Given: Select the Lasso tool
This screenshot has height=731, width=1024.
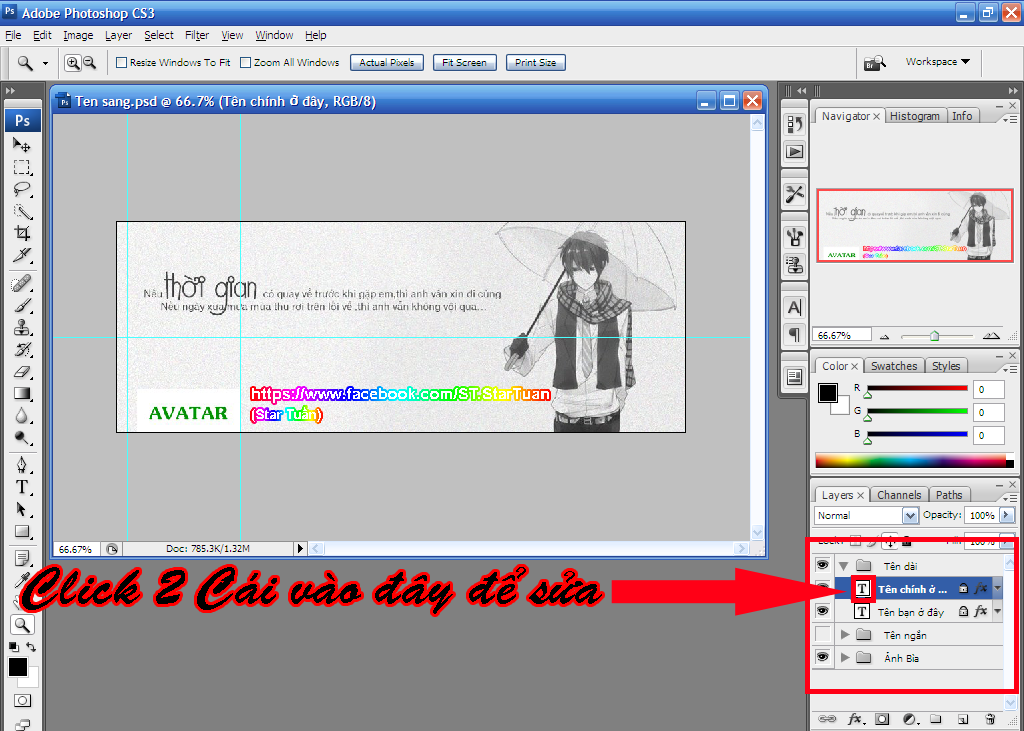Looking at the screenshot, I should (x=22, y=189).
